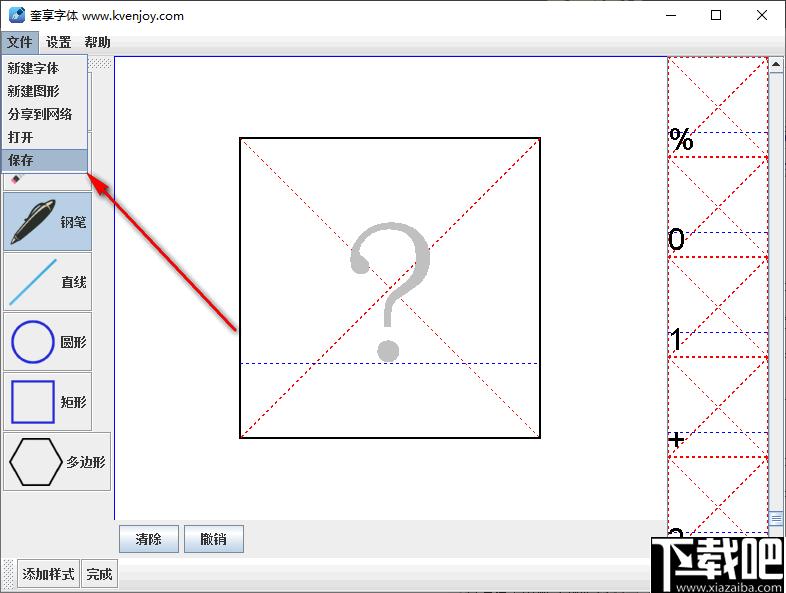The width and height of the screenshot is (786, 593).
Task: Select the 0 character cell
Action: click(x=718, y=208)
